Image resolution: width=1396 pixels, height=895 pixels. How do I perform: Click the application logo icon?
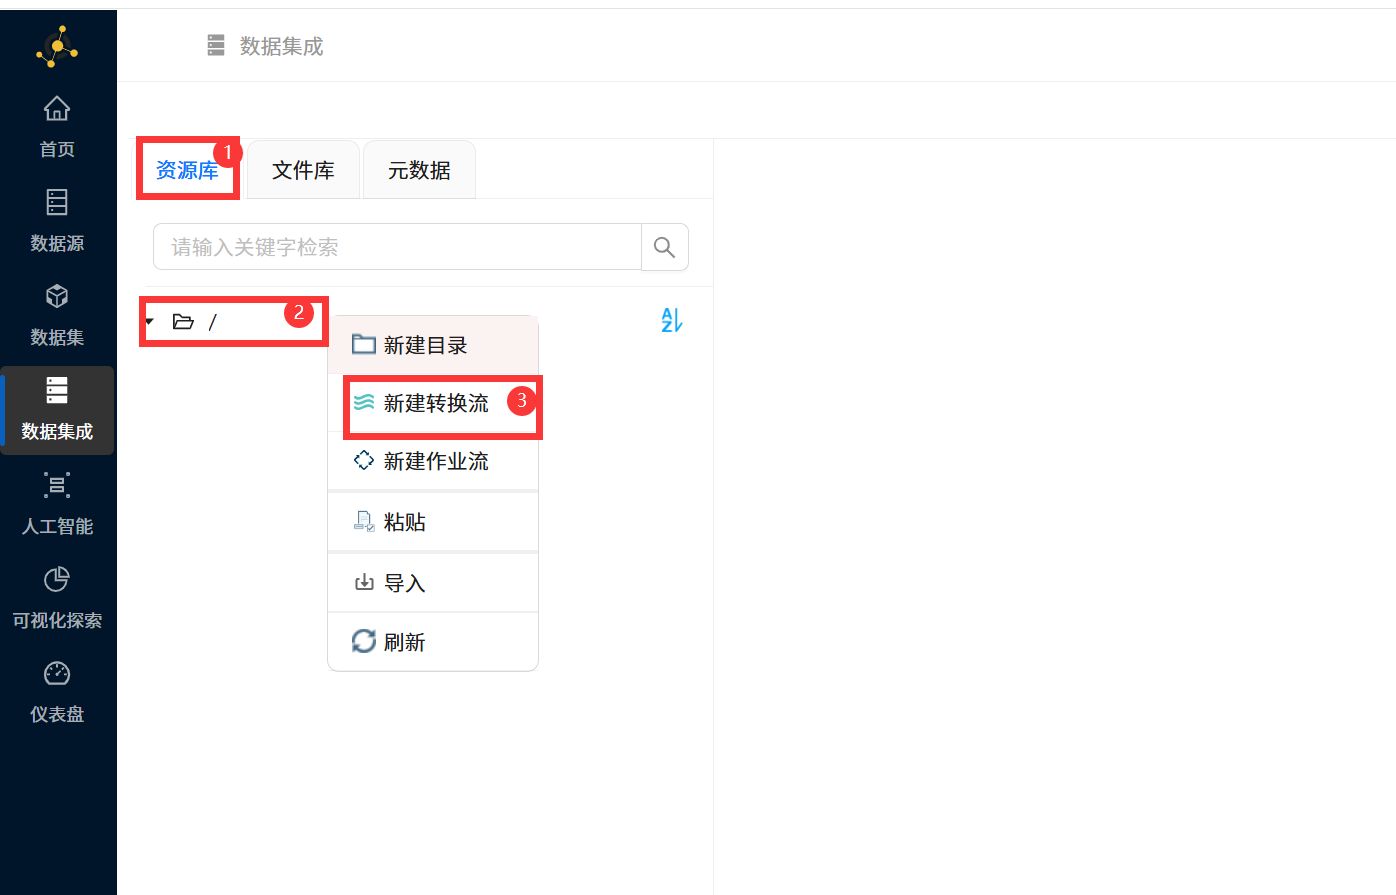tap(57, 46)
